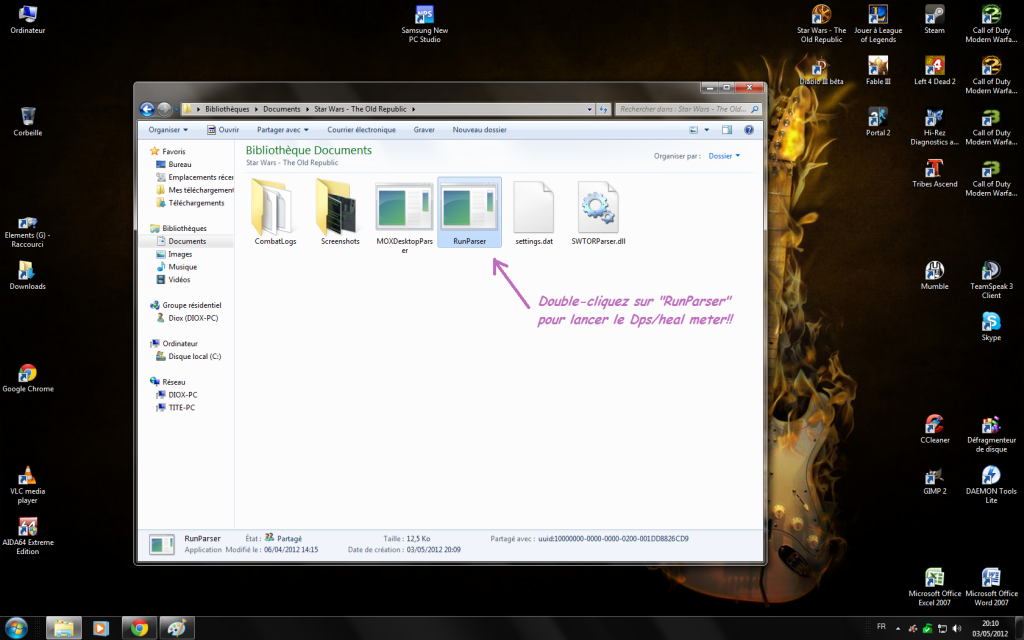Open Windows Media Player taskbar icon
1024x640 pixels.
coord(101,628)
